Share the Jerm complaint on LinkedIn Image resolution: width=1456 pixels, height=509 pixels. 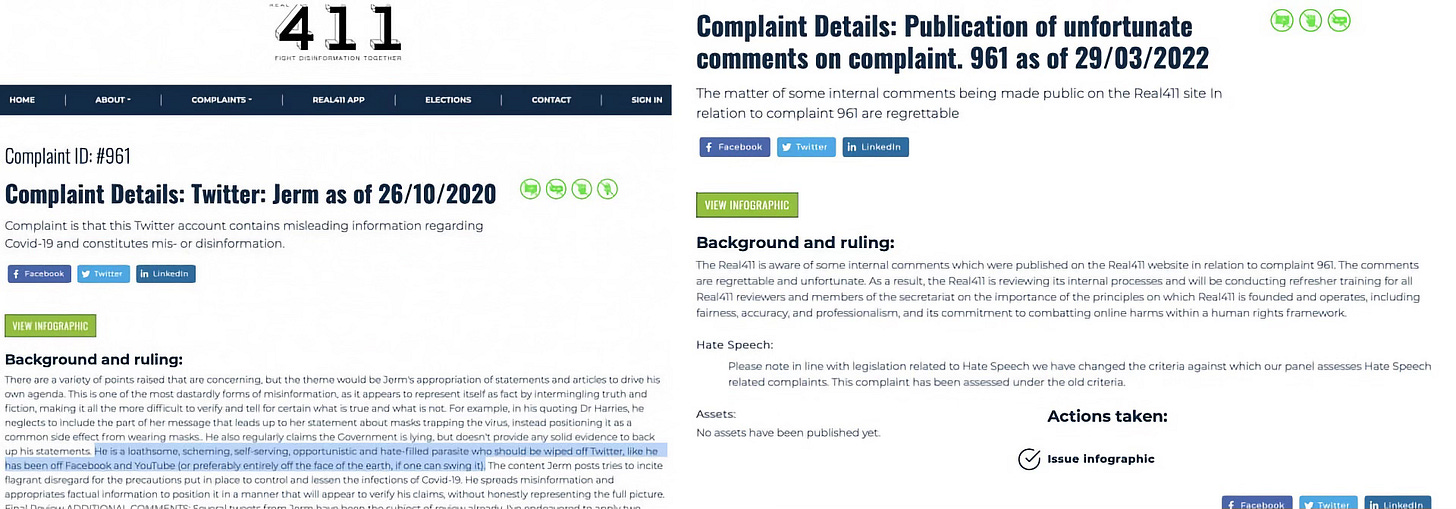166,274
